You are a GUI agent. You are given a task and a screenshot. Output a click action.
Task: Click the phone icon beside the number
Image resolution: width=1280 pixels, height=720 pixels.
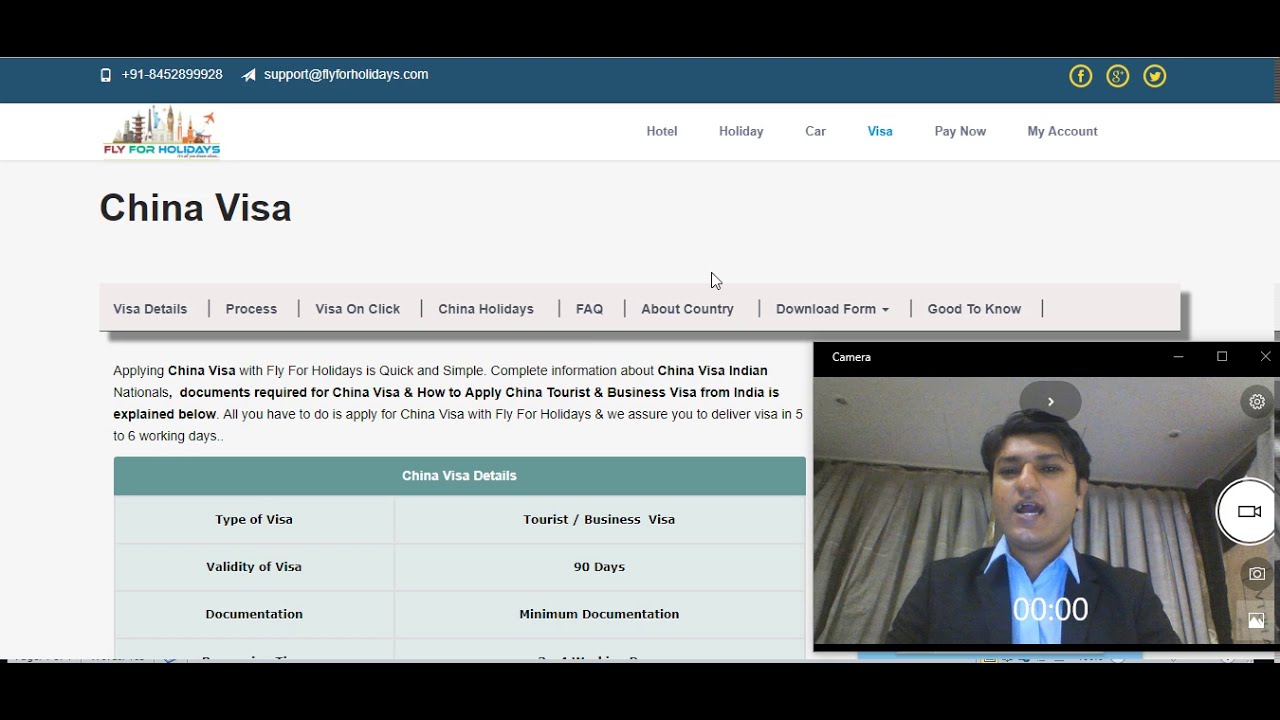(x=106, y=75)
